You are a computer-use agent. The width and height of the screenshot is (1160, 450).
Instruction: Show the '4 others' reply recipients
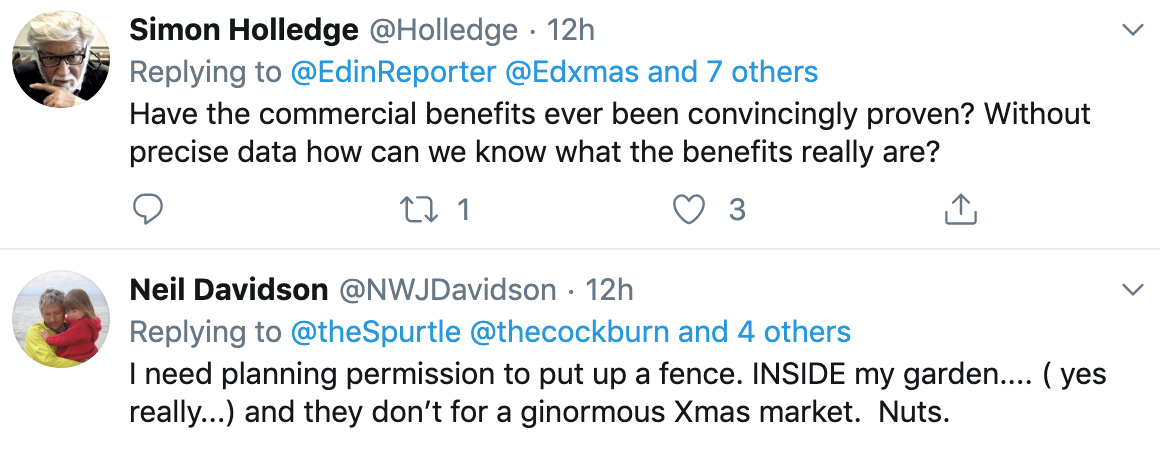(793, 332)
